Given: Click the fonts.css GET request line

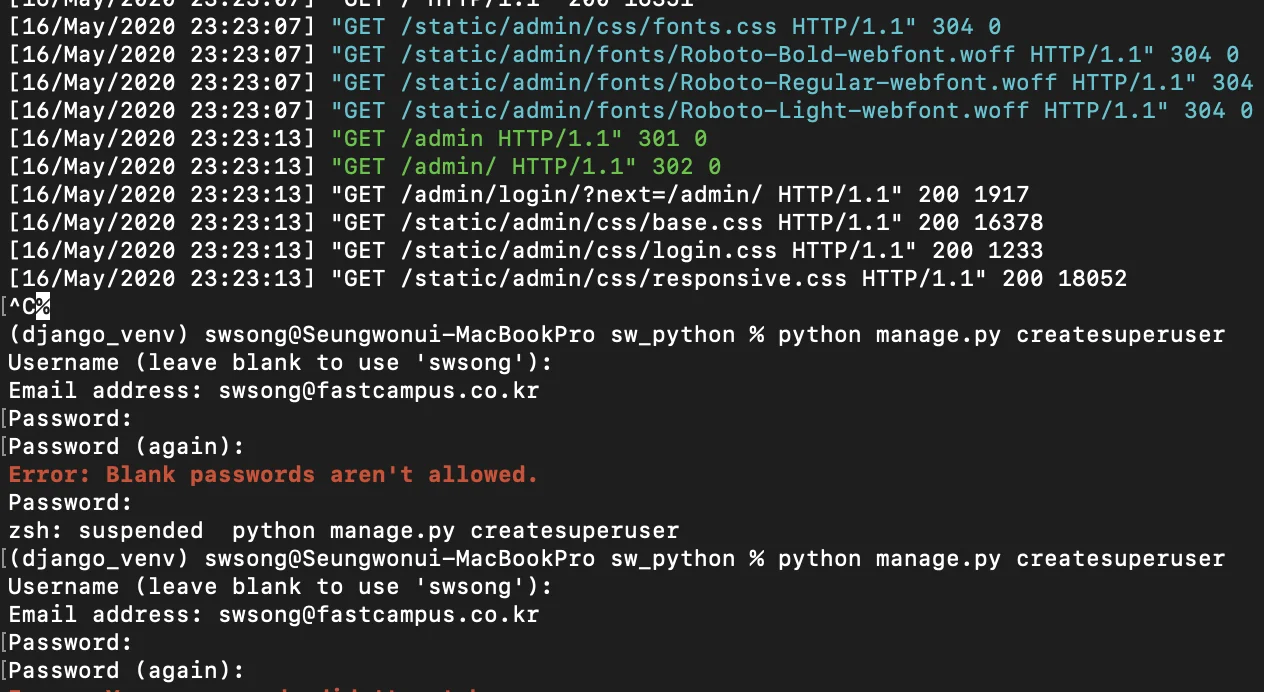Looking at the screenshot, I should [x=665, y=27].
